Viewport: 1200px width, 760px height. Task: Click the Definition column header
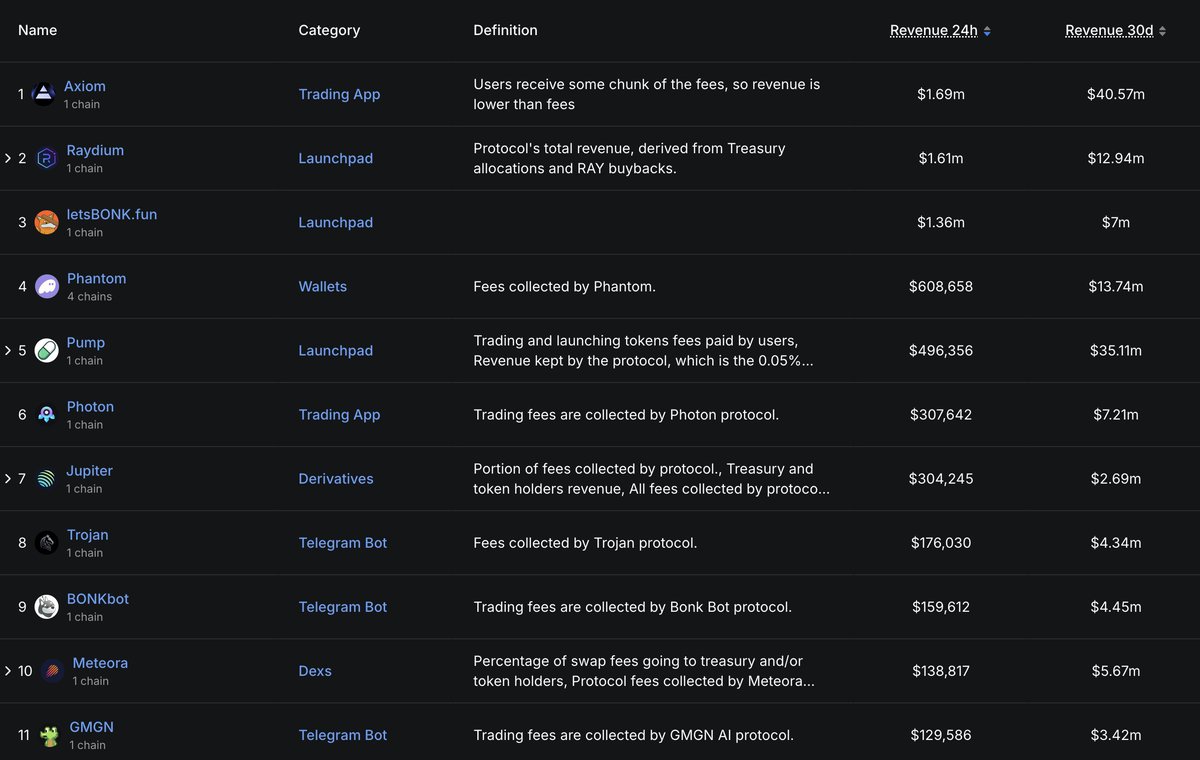505,30
